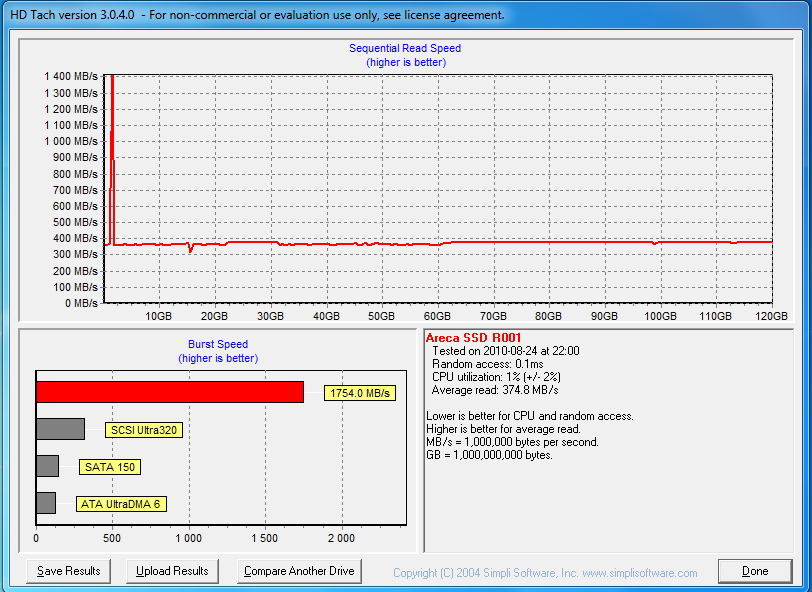Click the SCSI Ultra320 label
This screenshot has width=812, height=592.
pos(144,430)
